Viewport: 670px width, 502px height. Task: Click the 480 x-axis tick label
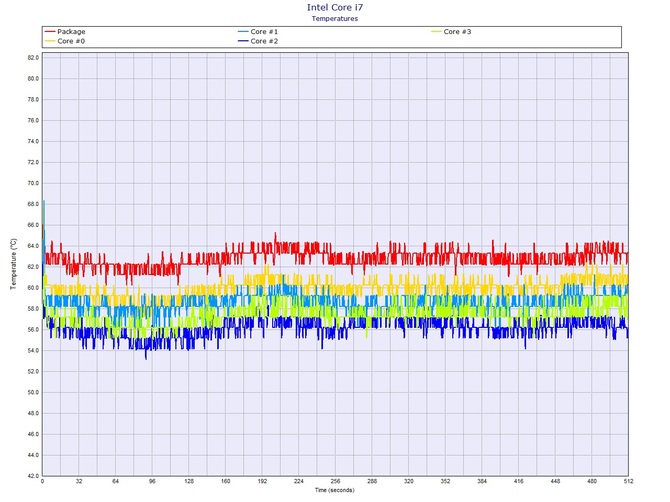pos(592,481)
